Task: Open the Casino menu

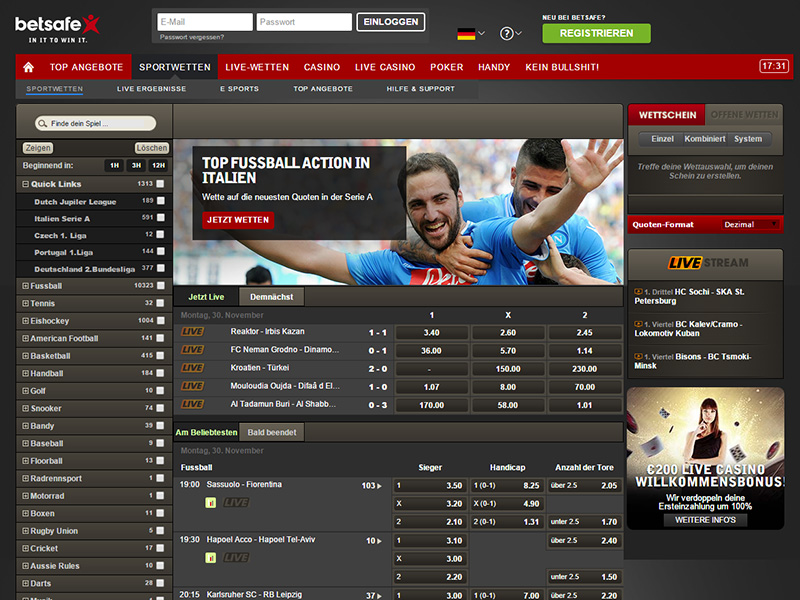Action: (322, 67)
